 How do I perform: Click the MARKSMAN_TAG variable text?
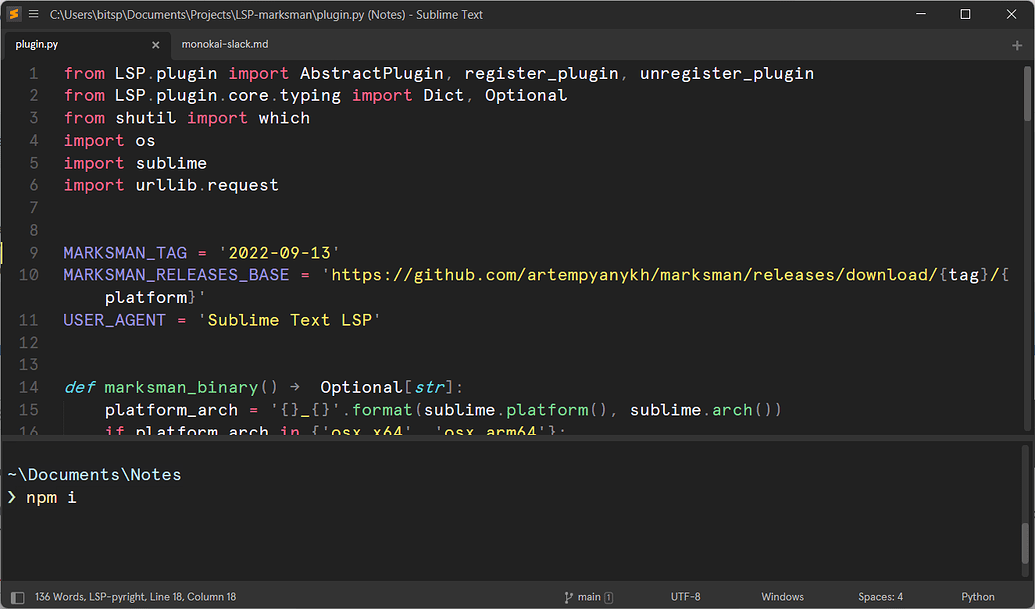pos(124,252)
